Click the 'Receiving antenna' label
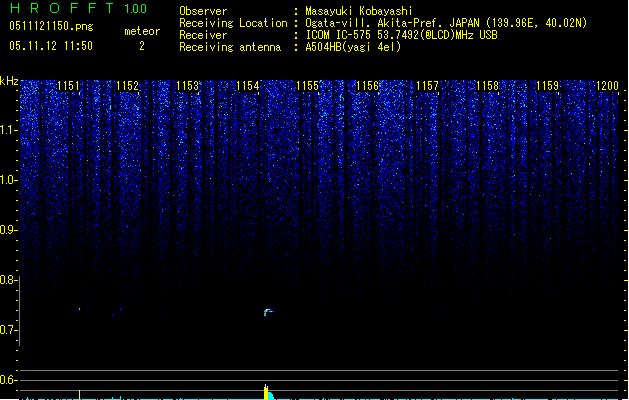This screenshot has width=629, height=400. click(230, 47)
